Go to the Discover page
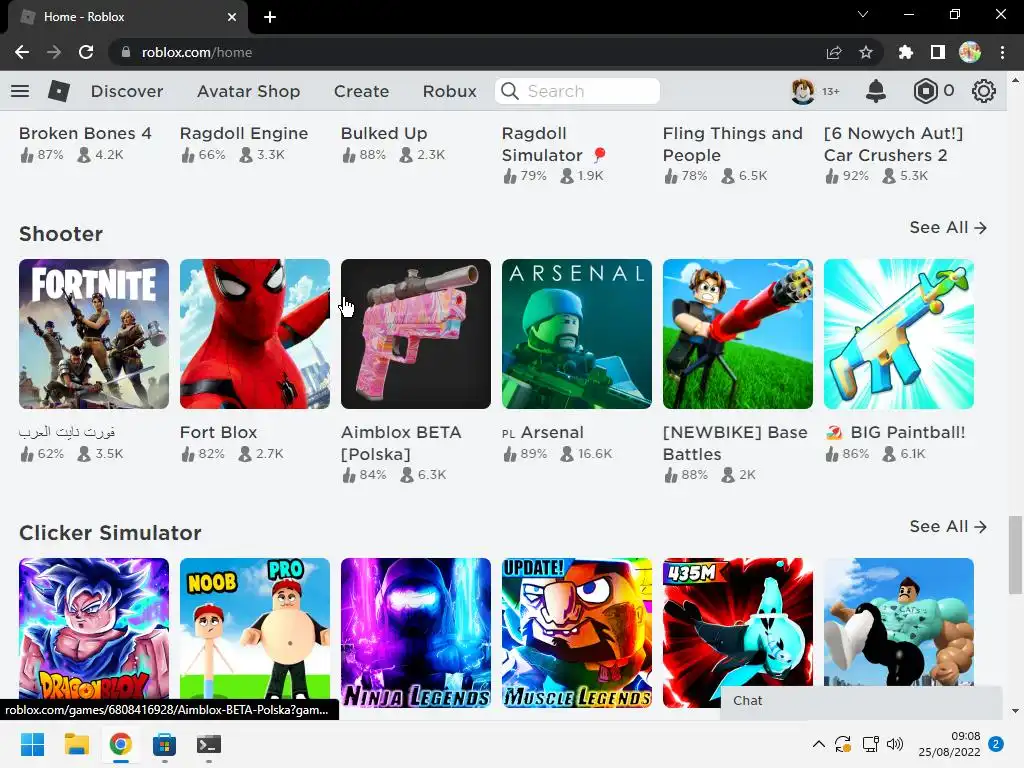1024x768 pixels. (127, 91)
